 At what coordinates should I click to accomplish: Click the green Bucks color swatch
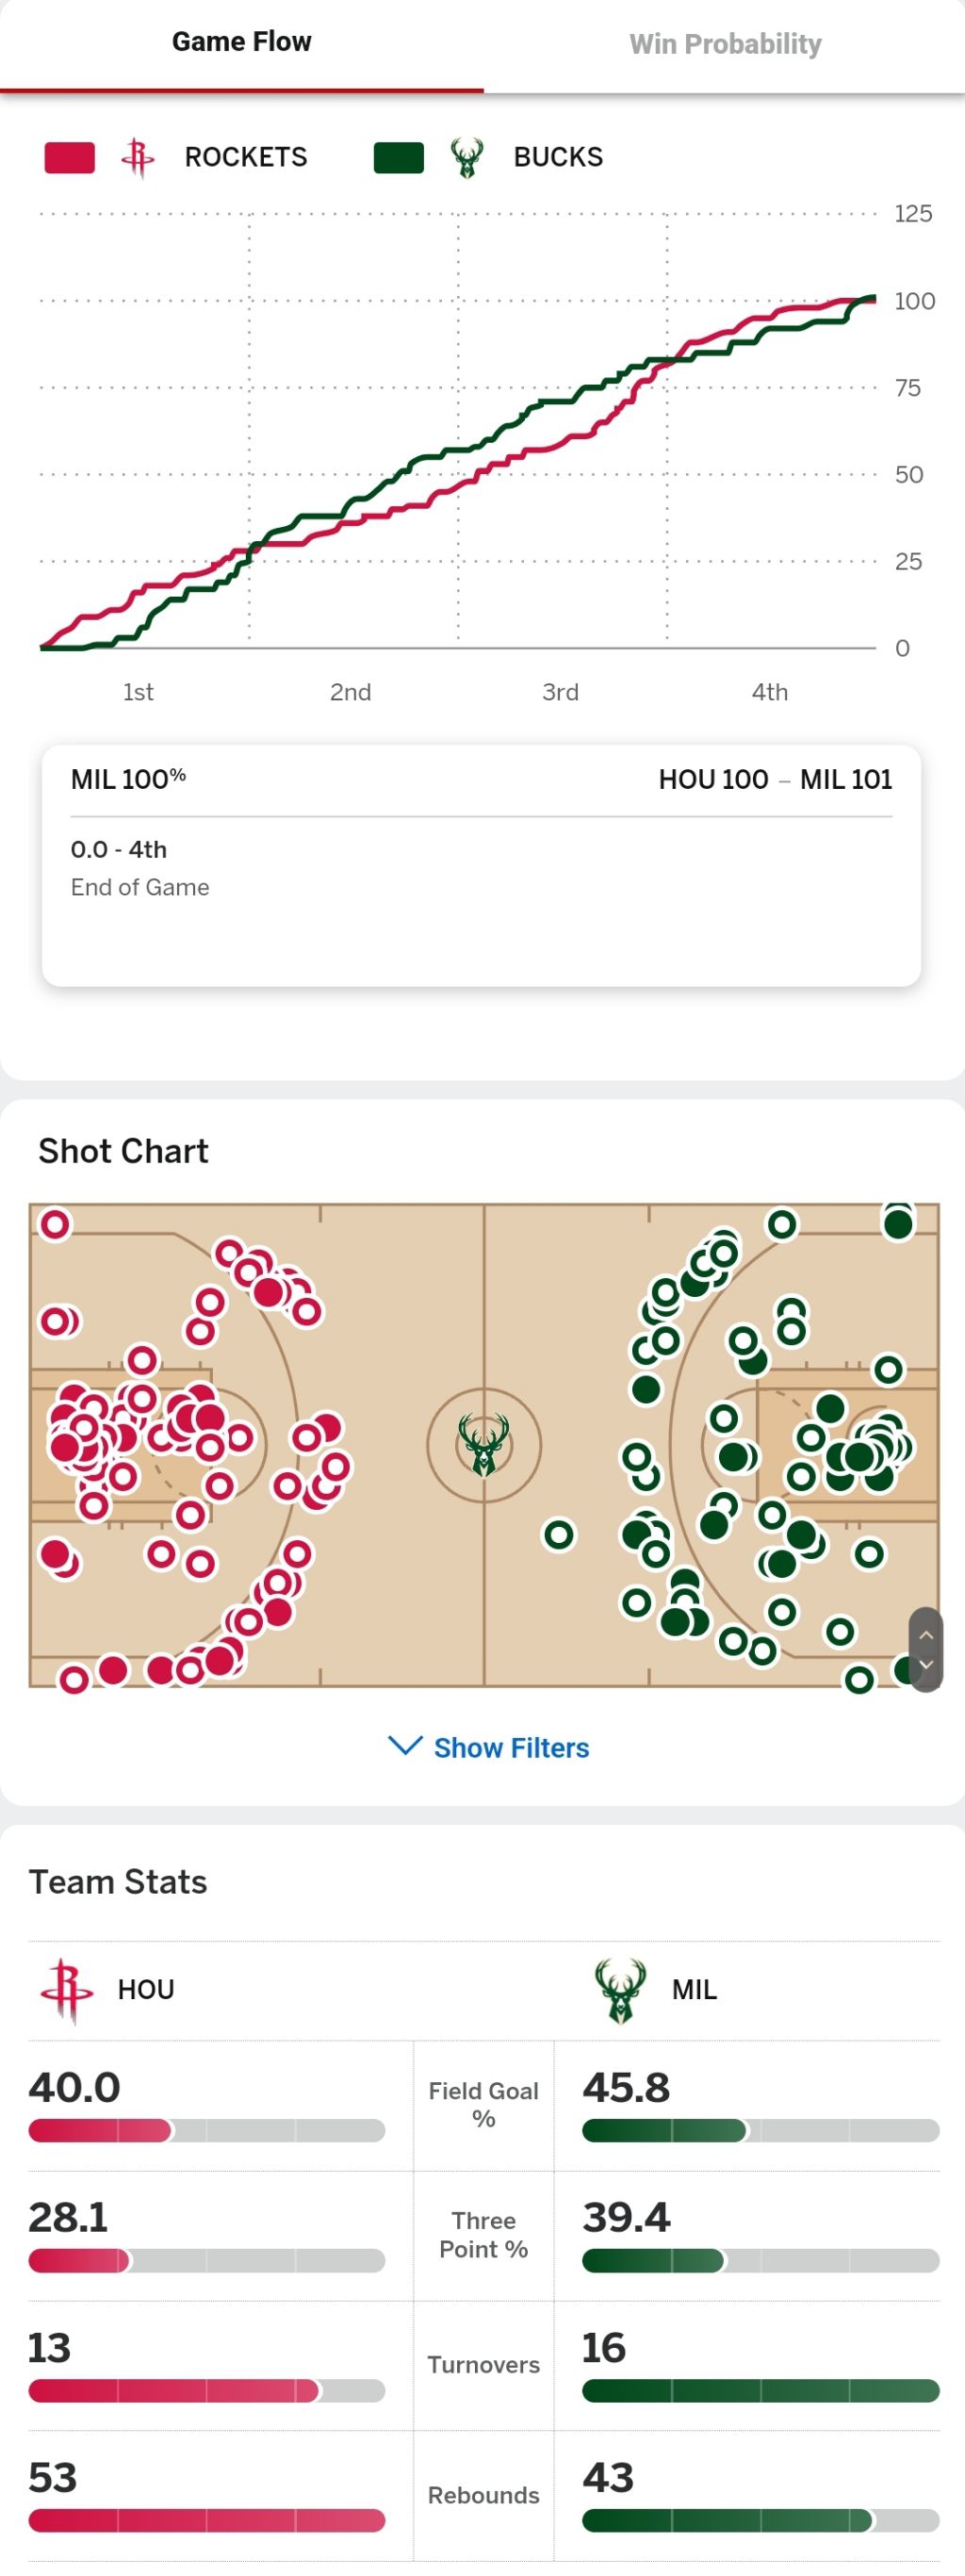[x=399, y=158]
